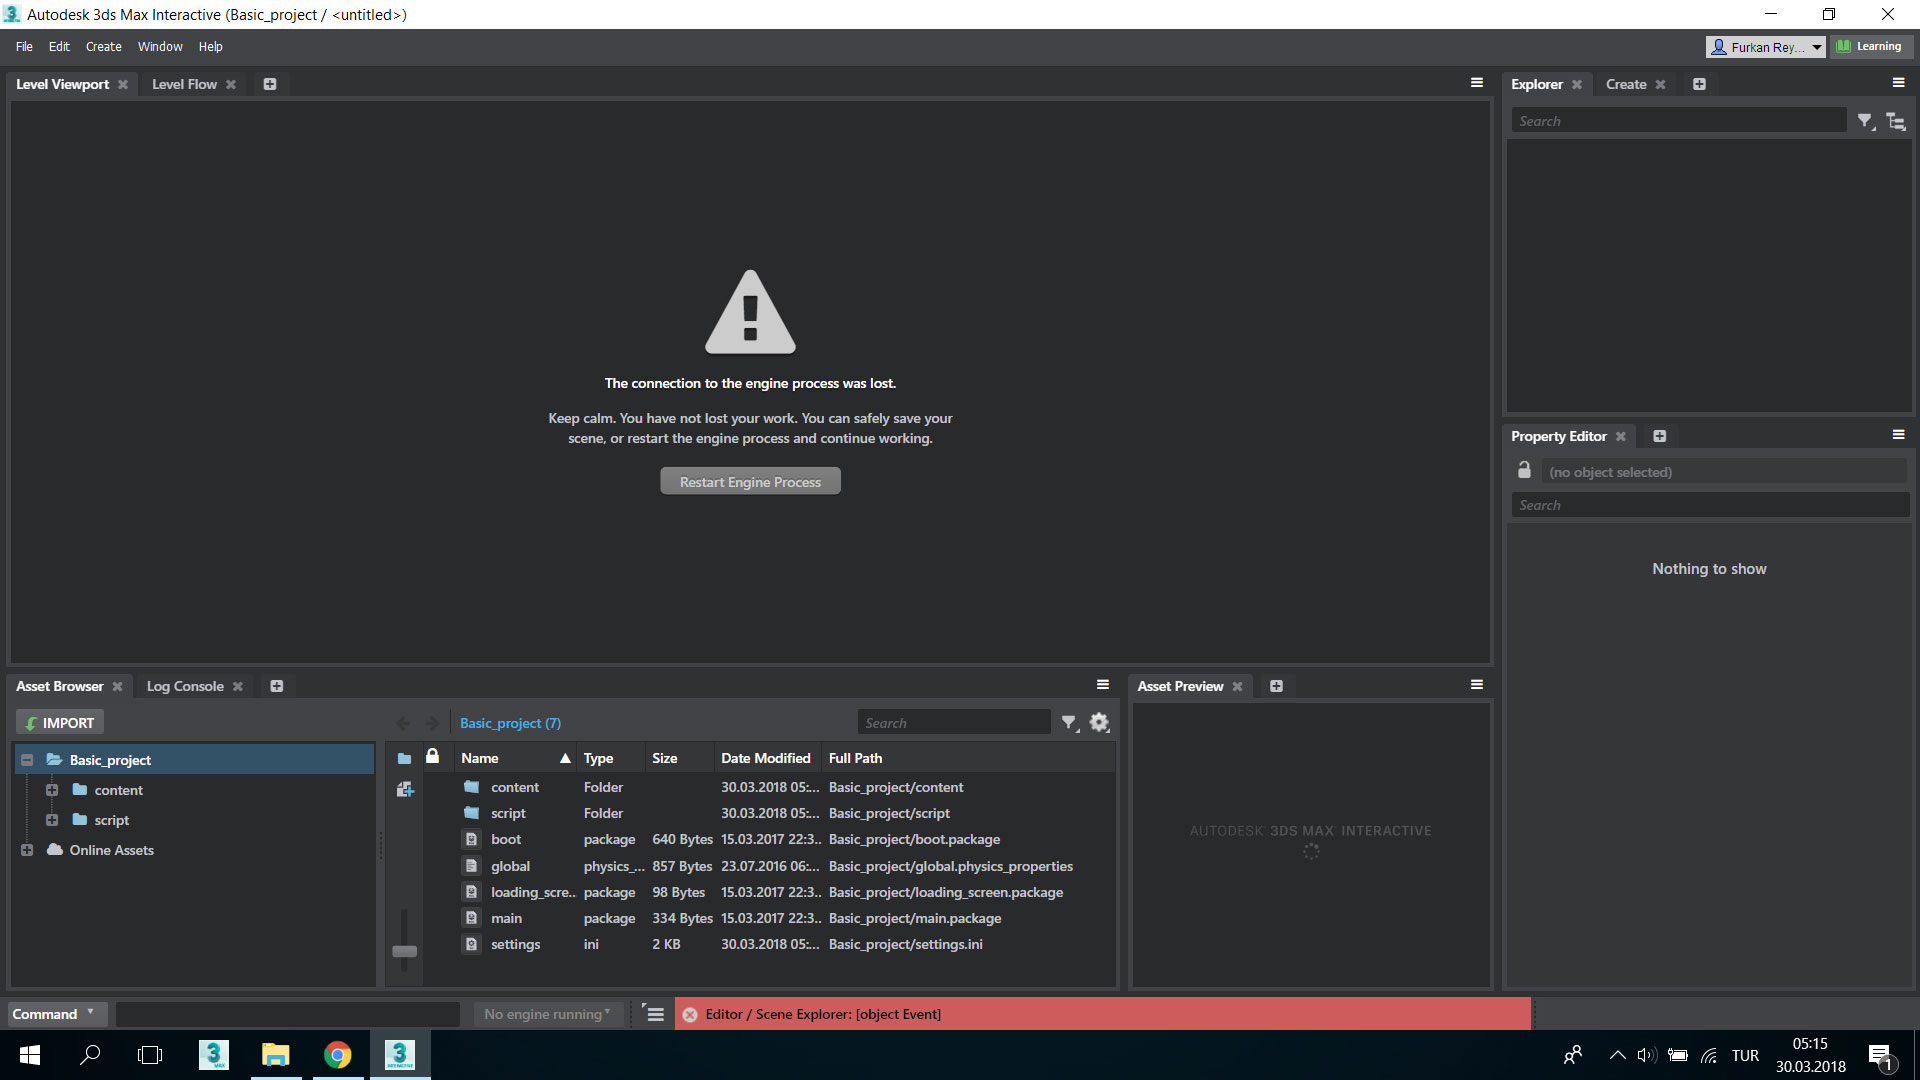Image resolution: width=1920 pixels, height=1080 pixels.
Task: Open Asset Preview panel hamburger menu
Action: pyautogui.click(x=1476, y=685)
